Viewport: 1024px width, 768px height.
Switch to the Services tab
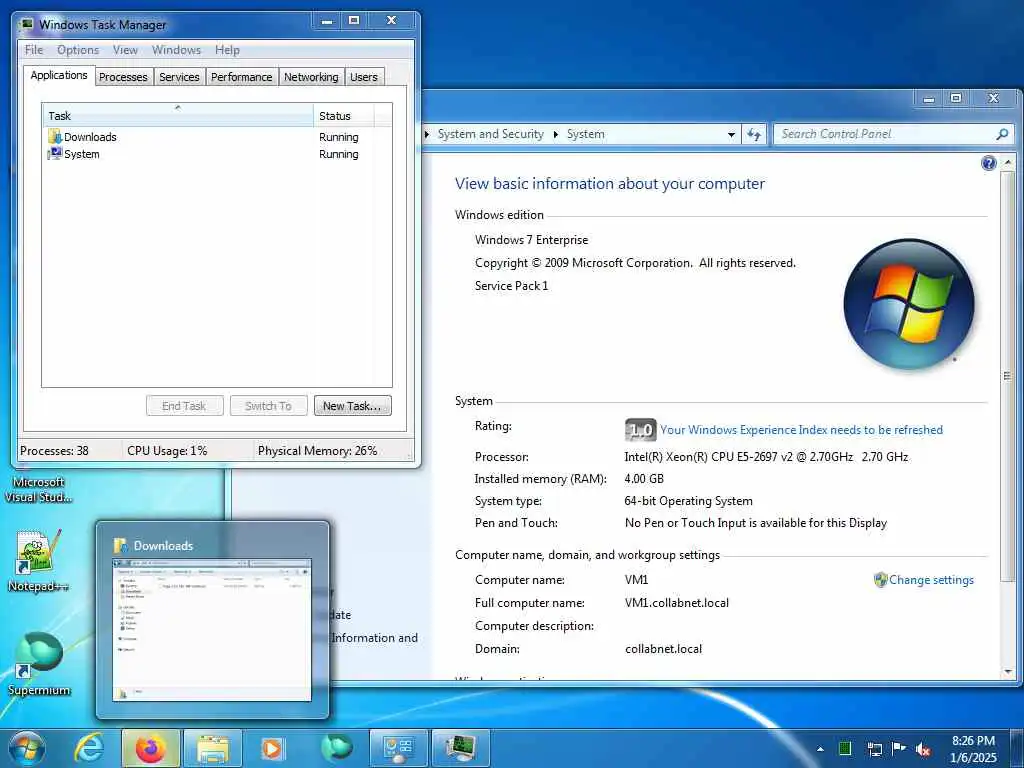coord(179,77)
